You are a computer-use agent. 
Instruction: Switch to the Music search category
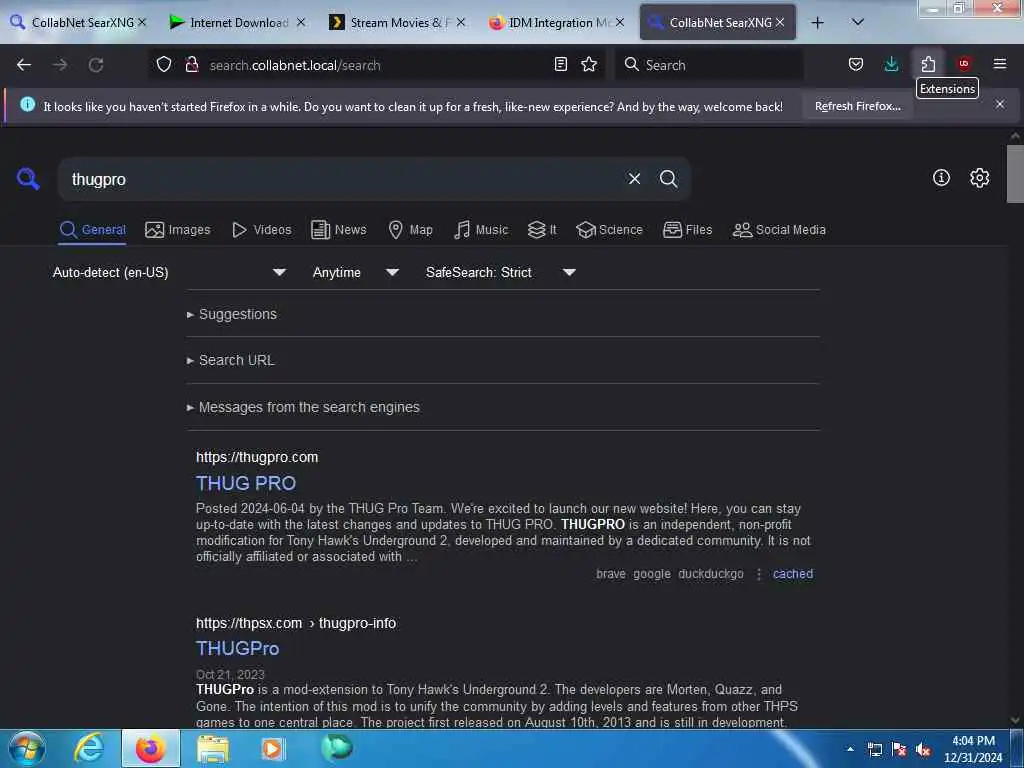481,230
